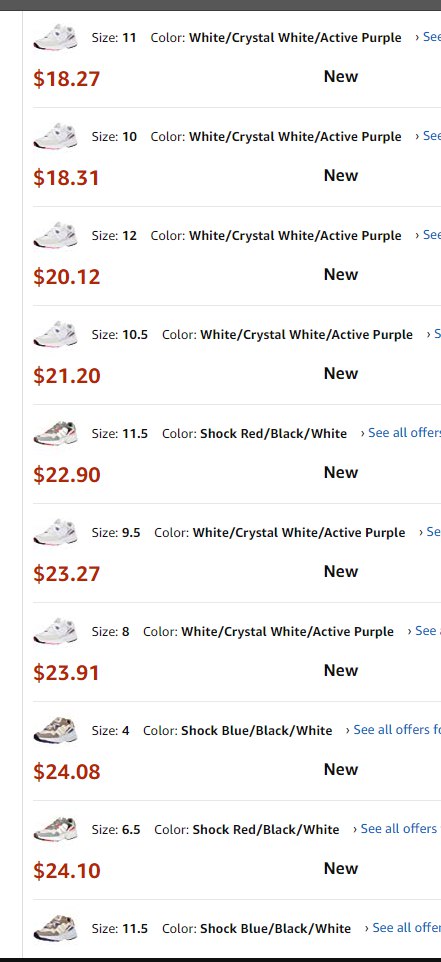This screenshot has width=441, height=962.
Task: Open "See all offers" for Size 4 Shock Blue
Action: [x=393, y=730]
